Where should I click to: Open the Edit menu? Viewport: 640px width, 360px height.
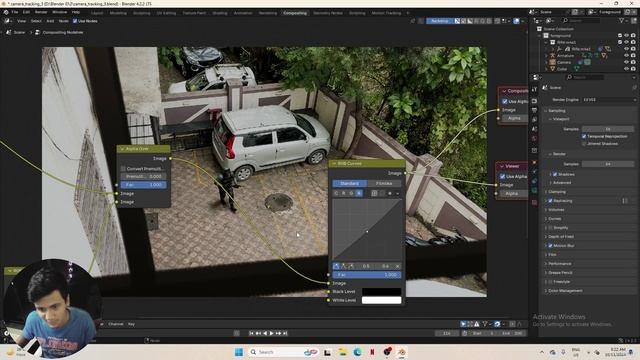coord(26,12)
